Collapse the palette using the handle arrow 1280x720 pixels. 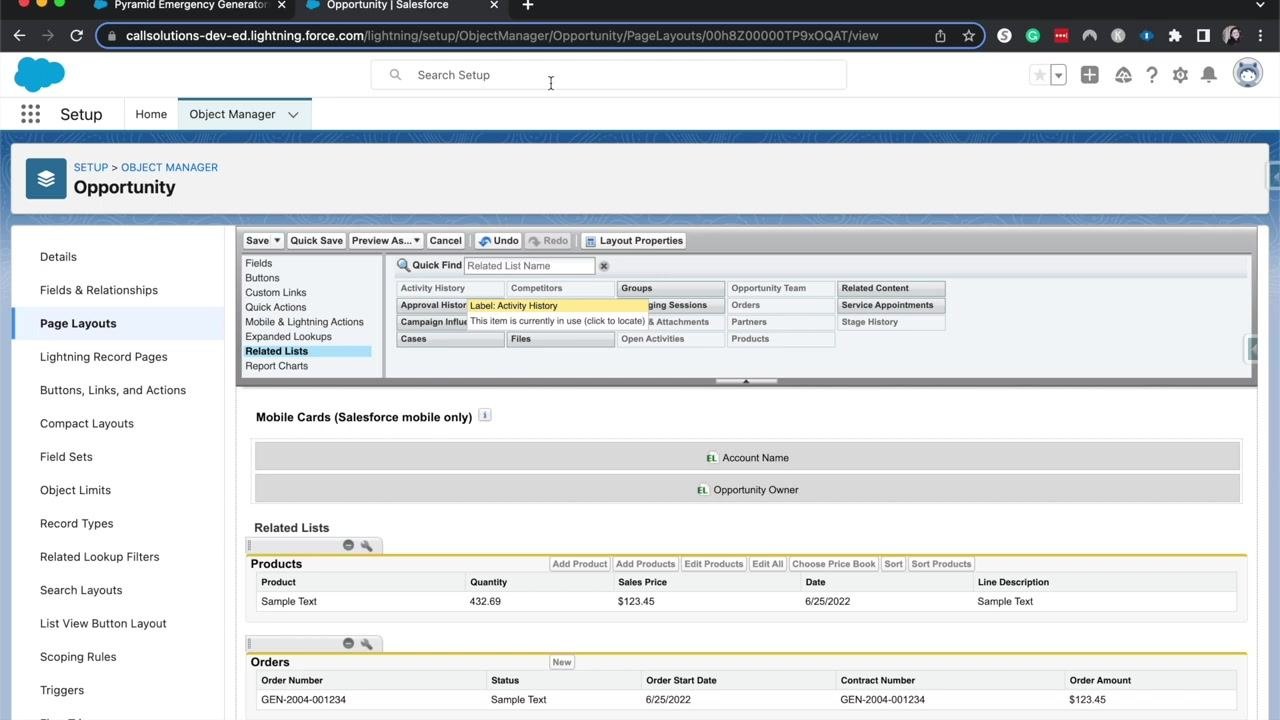point(746,381)
